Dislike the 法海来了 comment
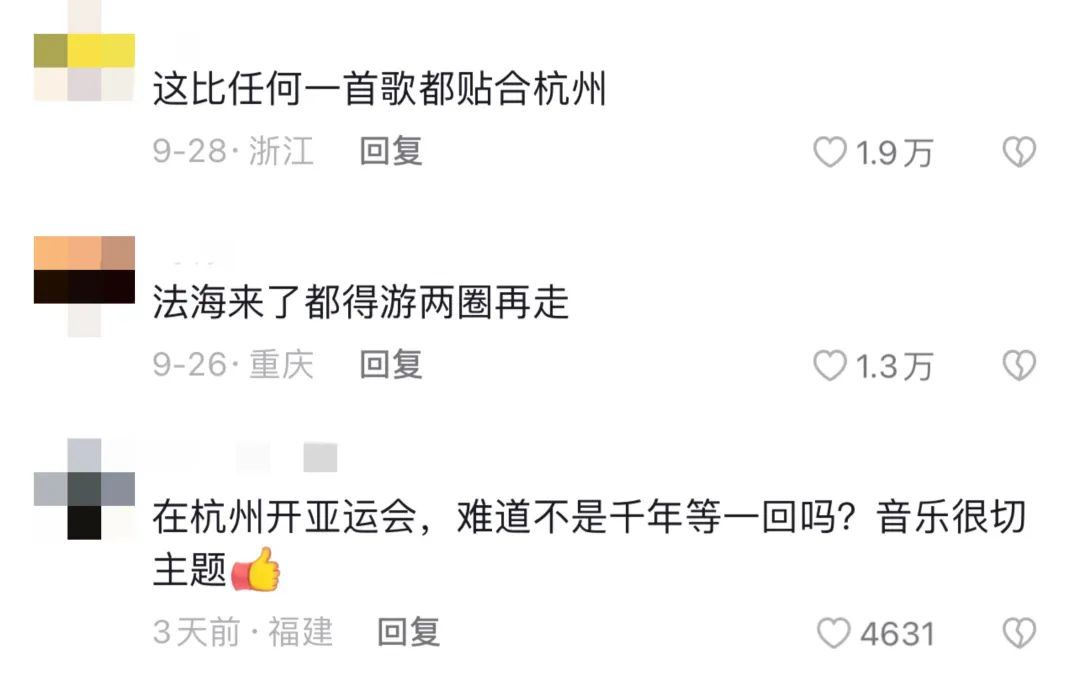 click(x=1019, y=366)
